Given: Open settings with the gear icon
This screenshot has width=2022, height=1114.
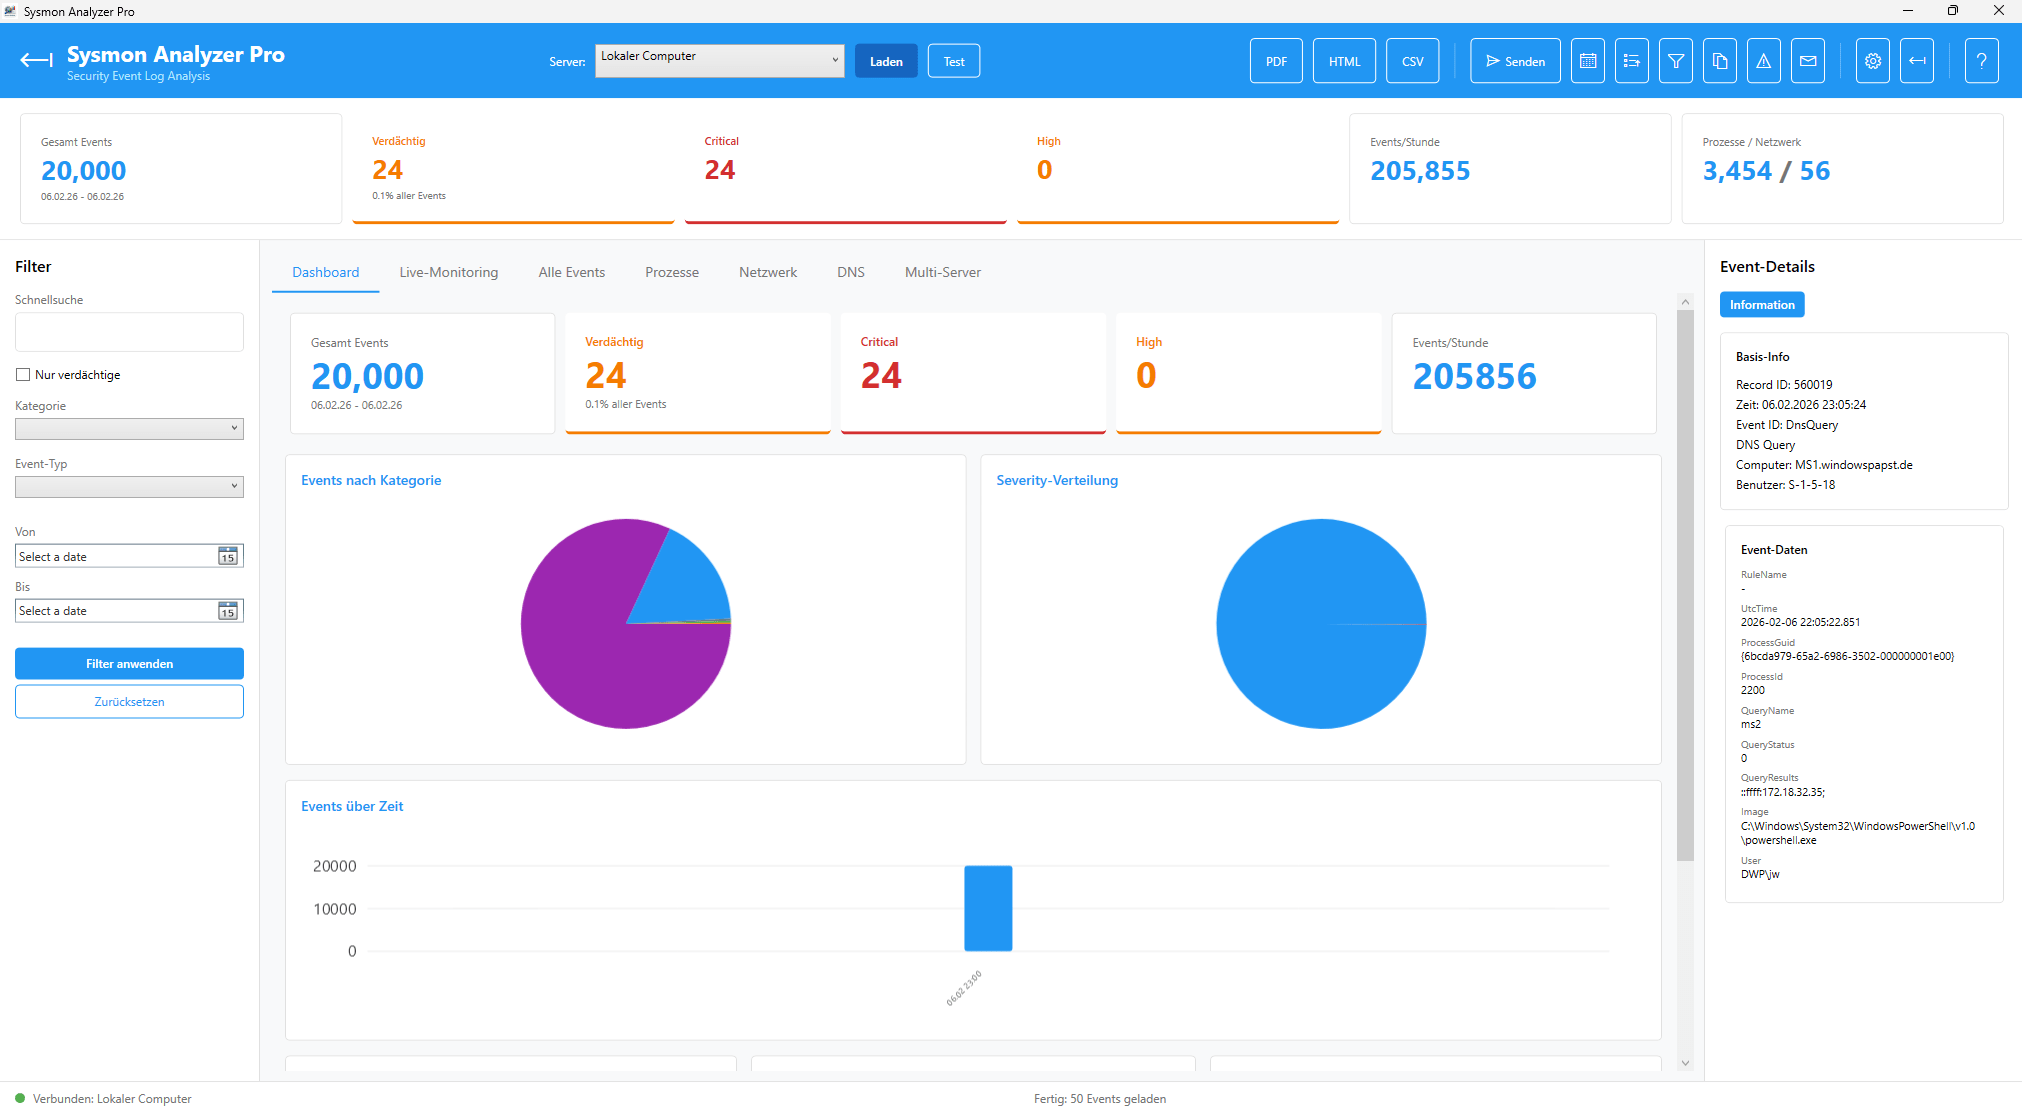Looking at the screenshot, I should click(1872, 61).
